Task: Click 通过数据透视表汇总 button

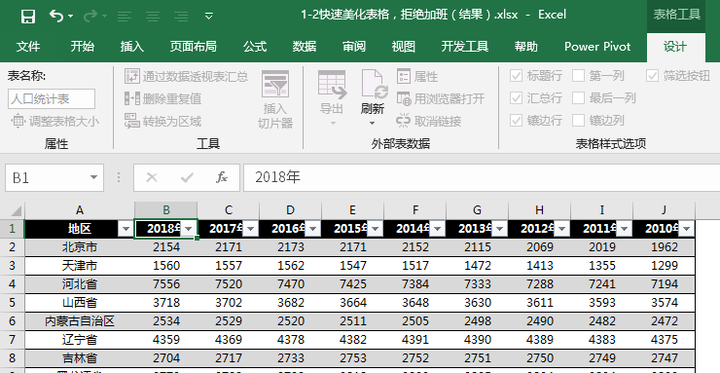Action: [x=186, y=76]
